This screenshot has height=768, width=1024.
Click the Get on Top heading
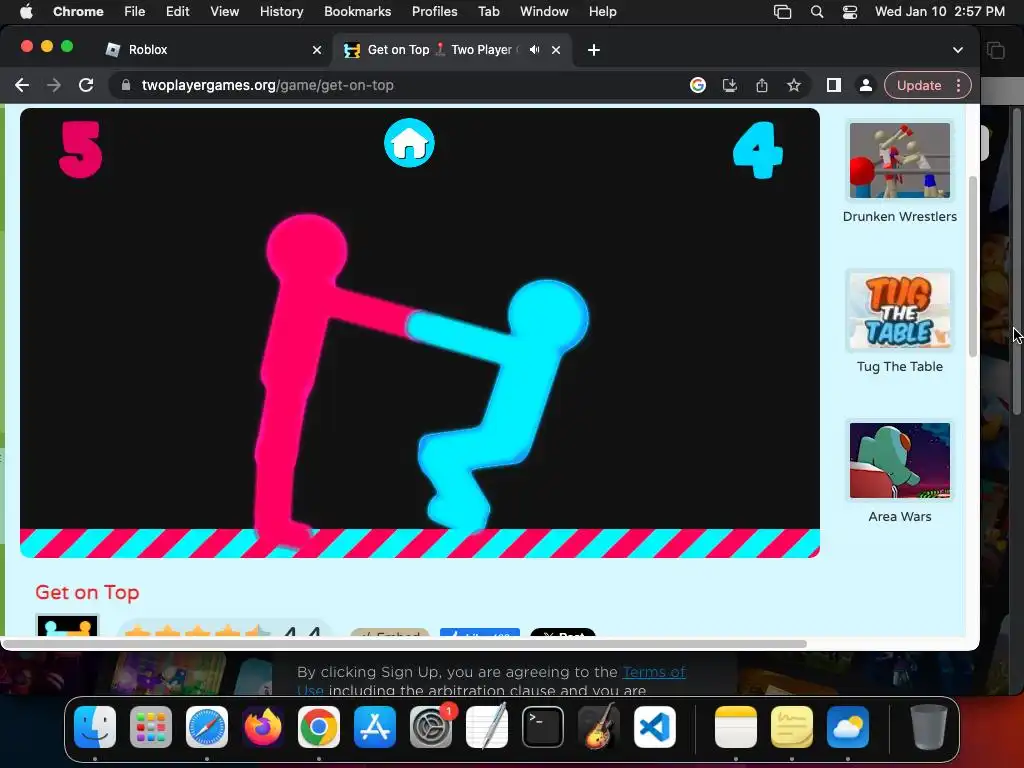[87, 592]
